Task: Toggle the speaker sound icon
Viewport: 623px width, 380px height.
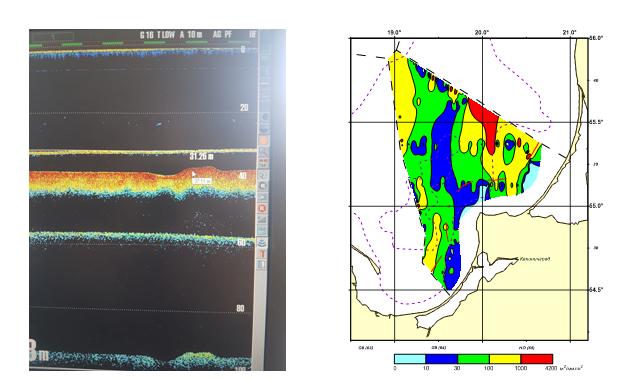Action: point(262,175)
